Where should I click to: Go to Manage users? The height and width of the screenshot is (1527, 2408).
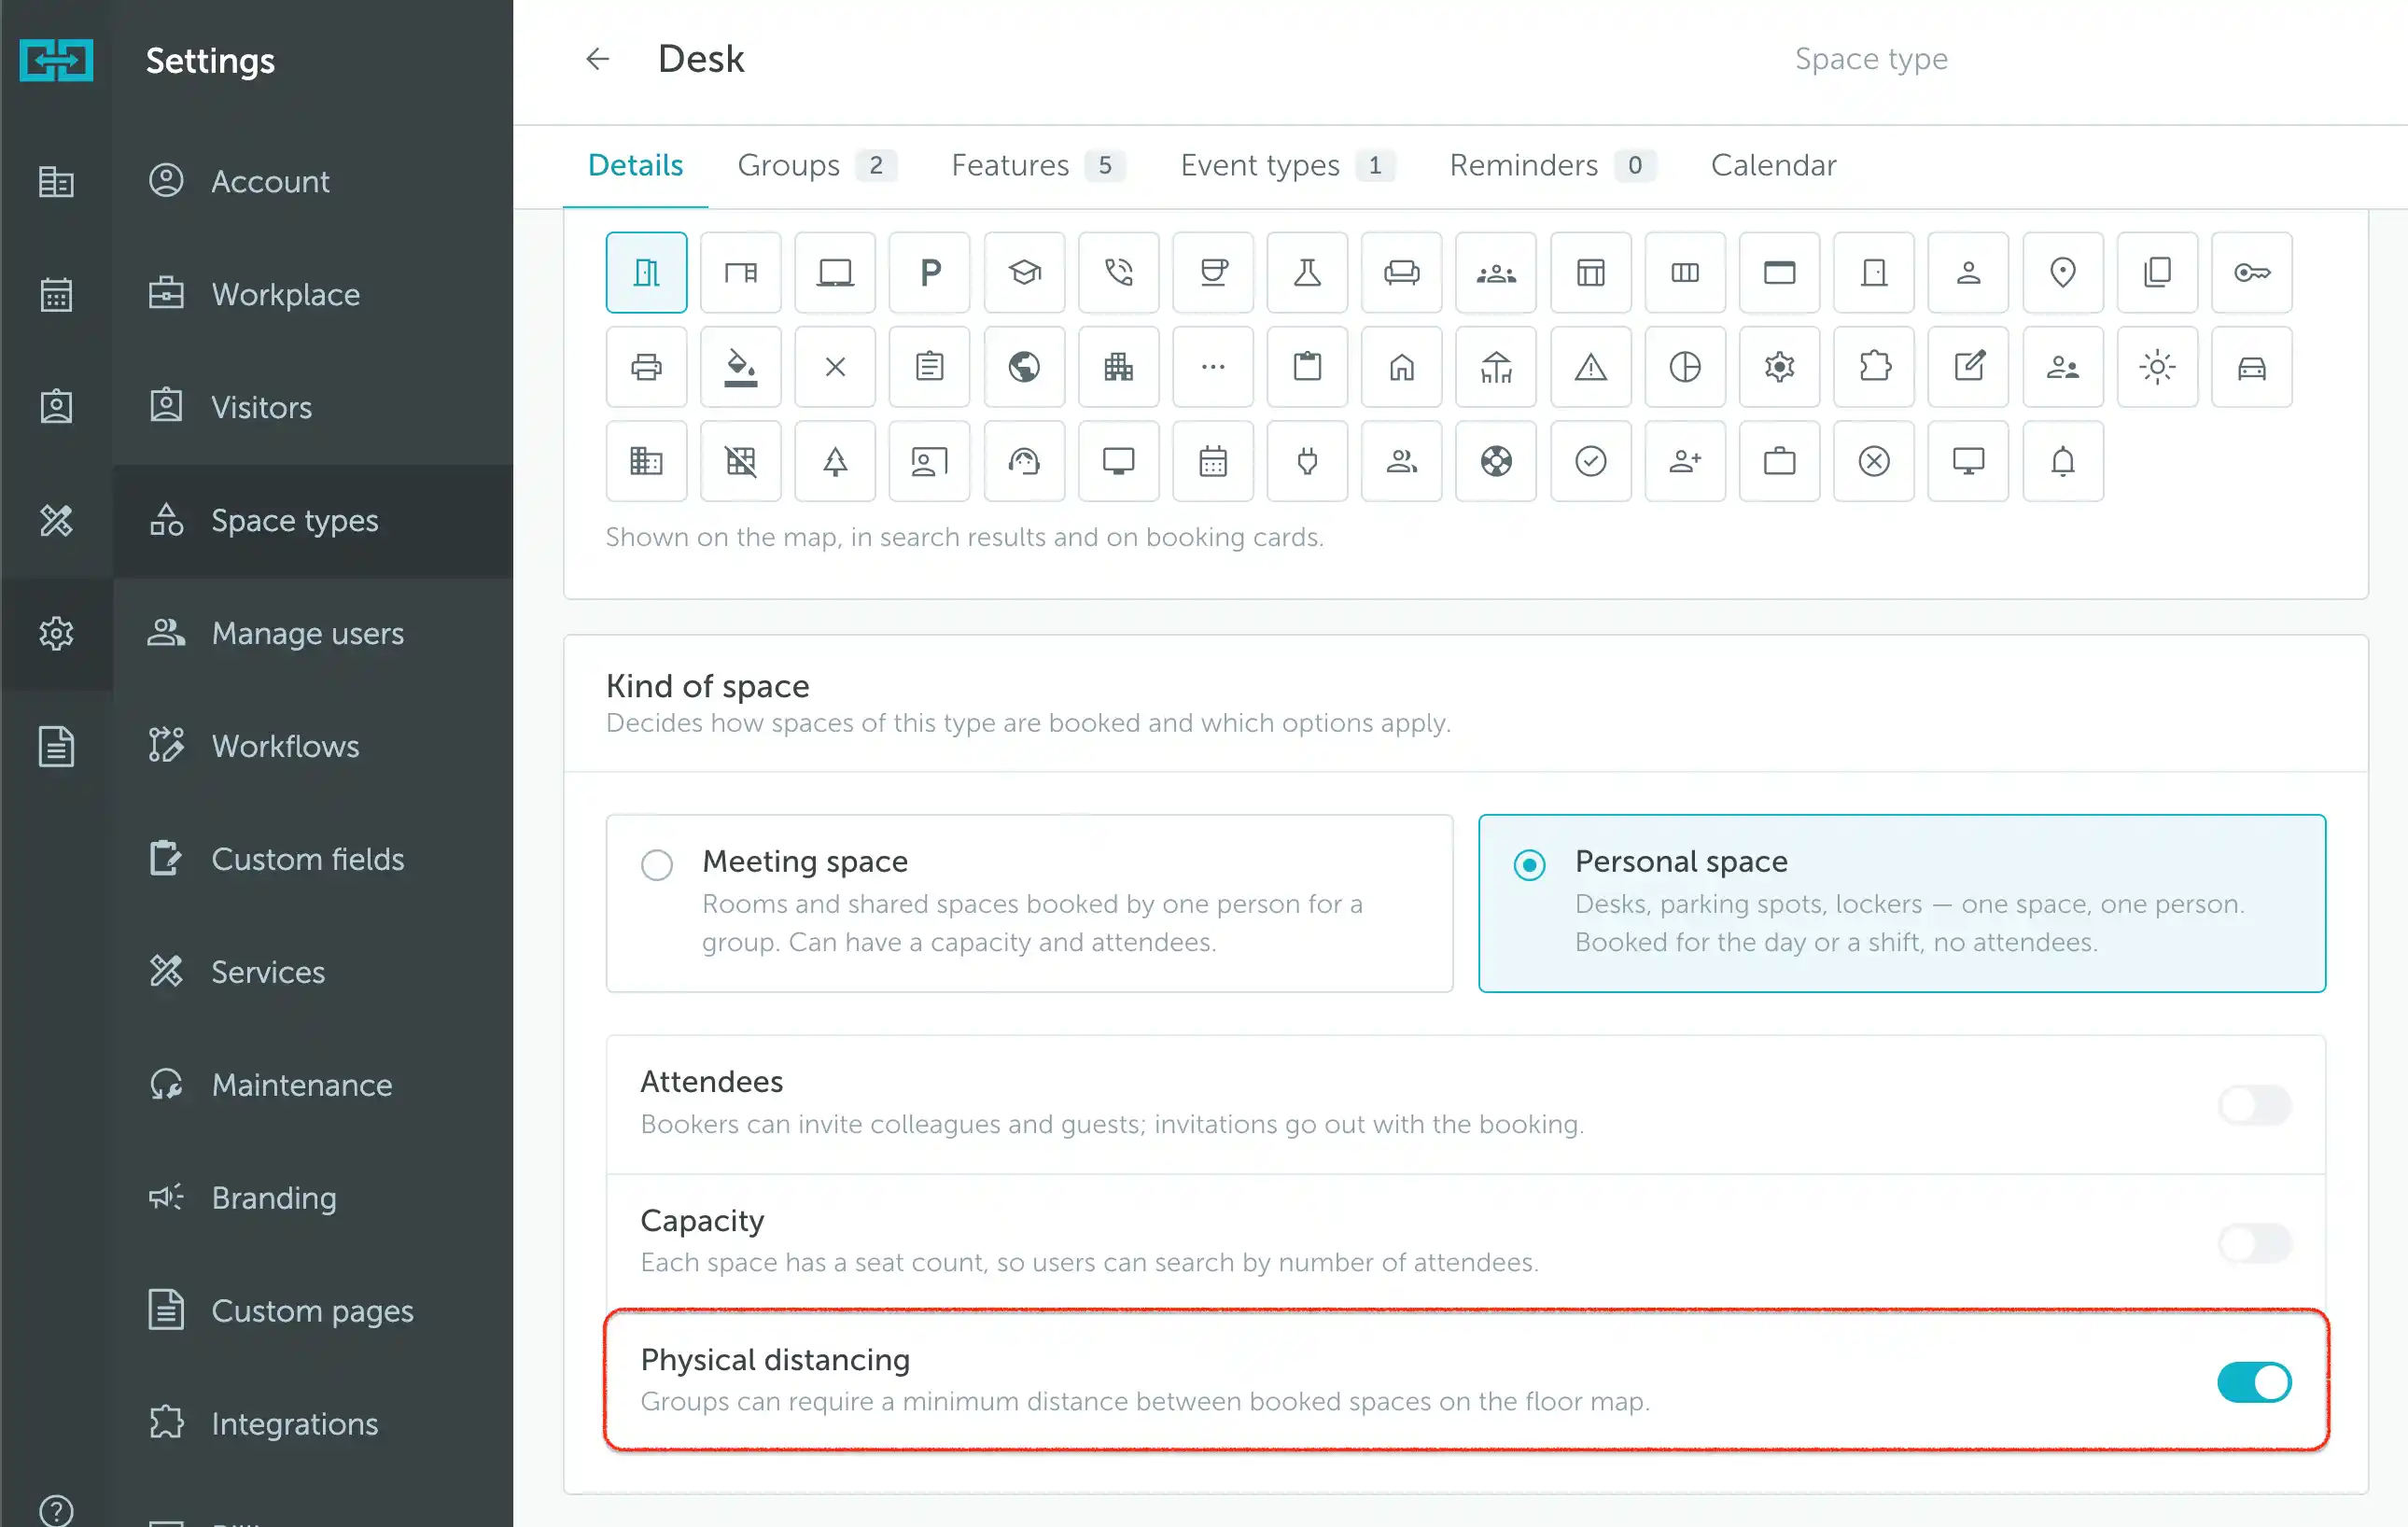click(313, 633)
